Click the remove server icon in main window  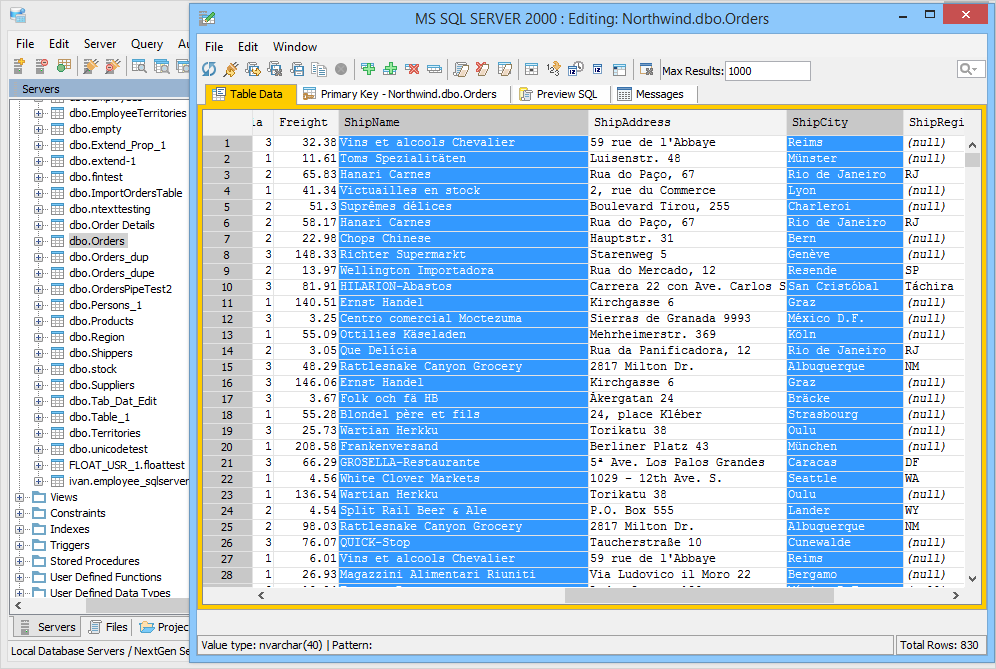coord(41,65)
